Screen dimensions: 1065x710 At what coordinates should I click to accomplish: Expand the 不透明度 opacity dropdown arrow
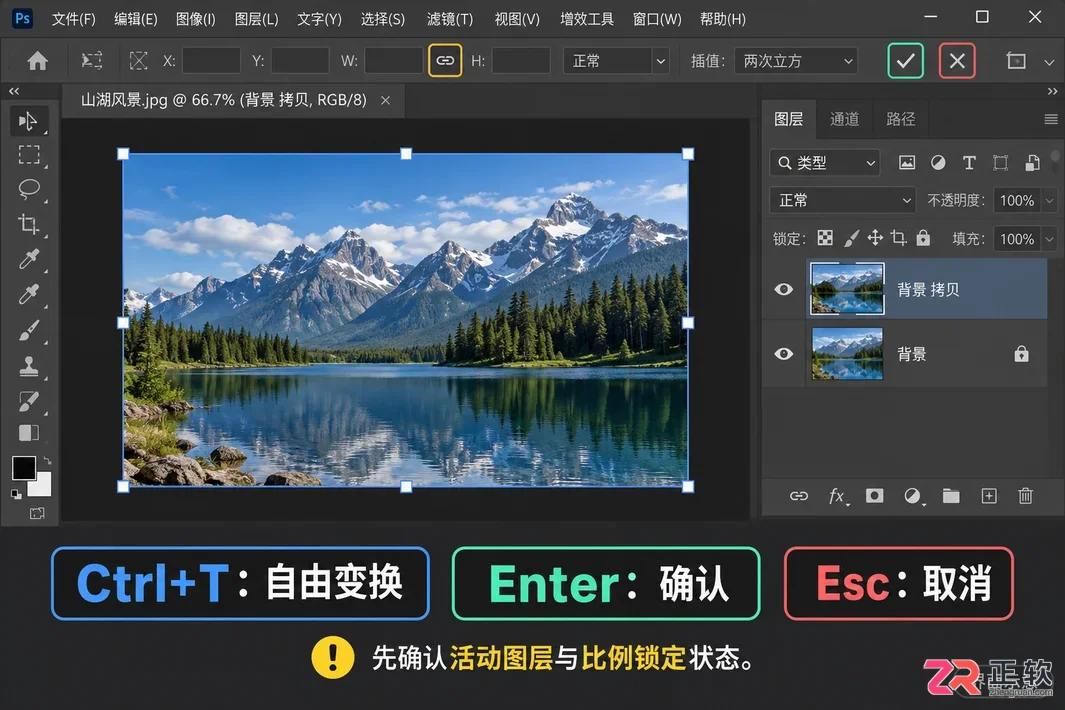point(1049,200)
